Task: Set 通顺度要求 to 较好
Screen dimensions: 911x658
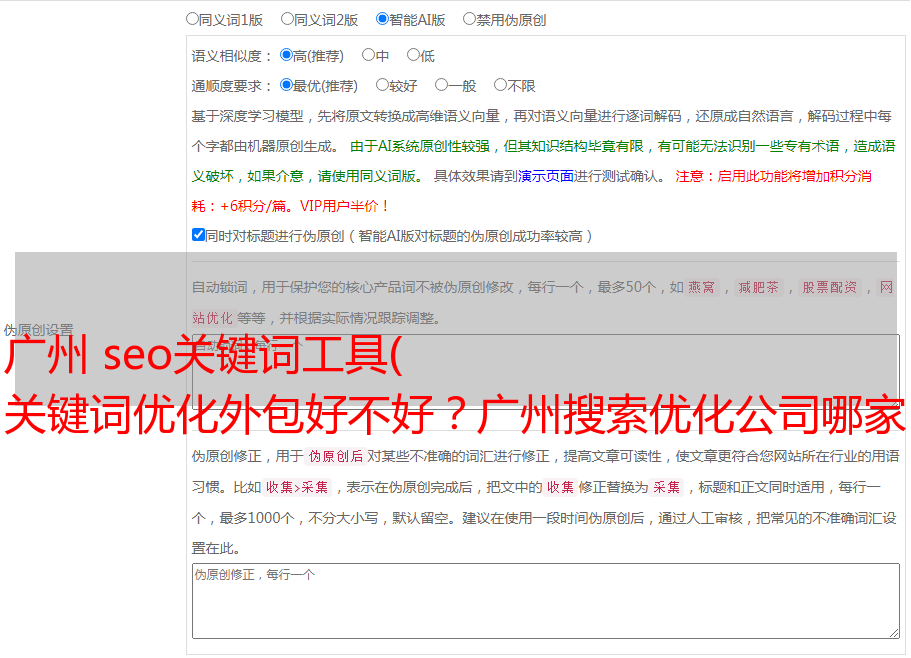Action: pyautogui.click(x=382, y=85)
